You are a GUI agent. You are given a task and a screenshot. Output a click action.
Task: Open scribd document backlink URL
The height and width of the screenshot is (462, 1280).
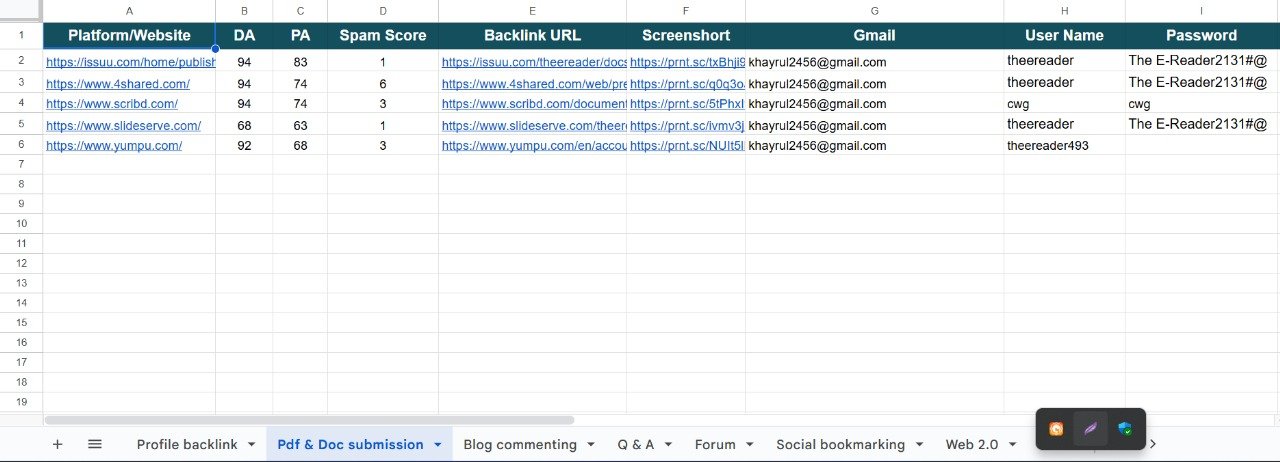tap(533, 104)
